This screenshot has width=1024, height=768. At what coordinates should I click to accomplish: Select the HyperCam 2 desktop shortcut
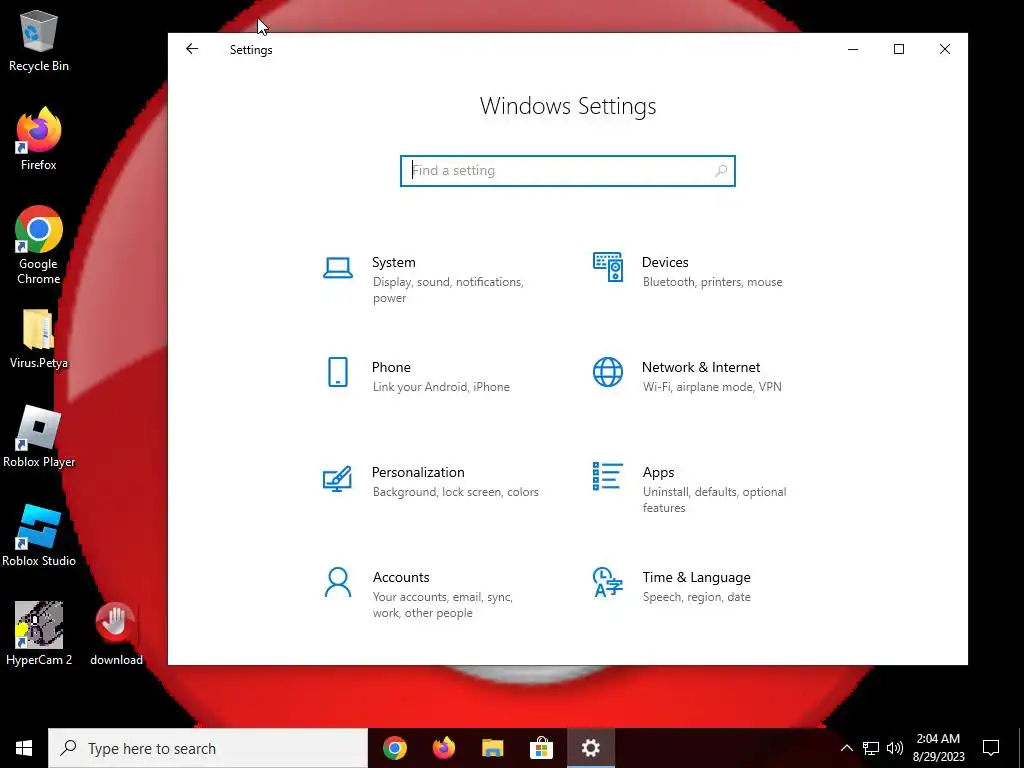(39, 633)
